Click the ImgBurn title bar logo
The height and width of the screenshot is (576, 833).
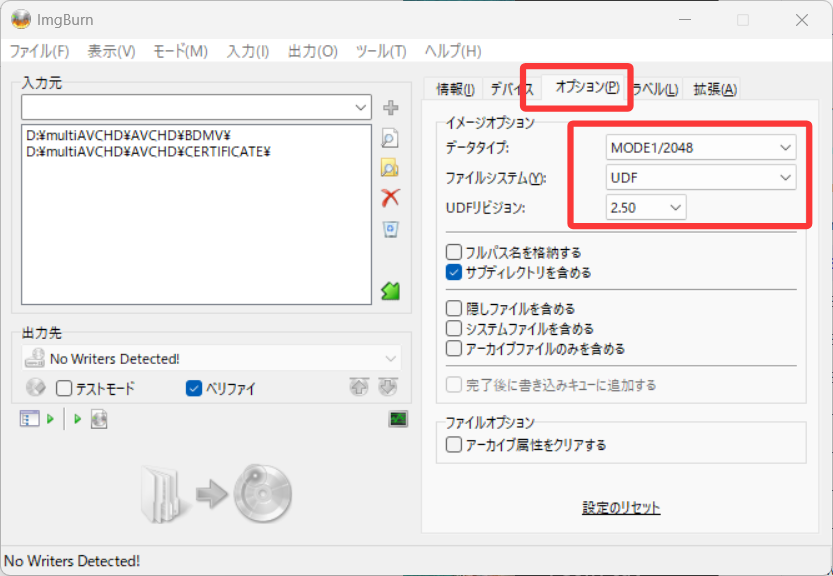(21, 20)
